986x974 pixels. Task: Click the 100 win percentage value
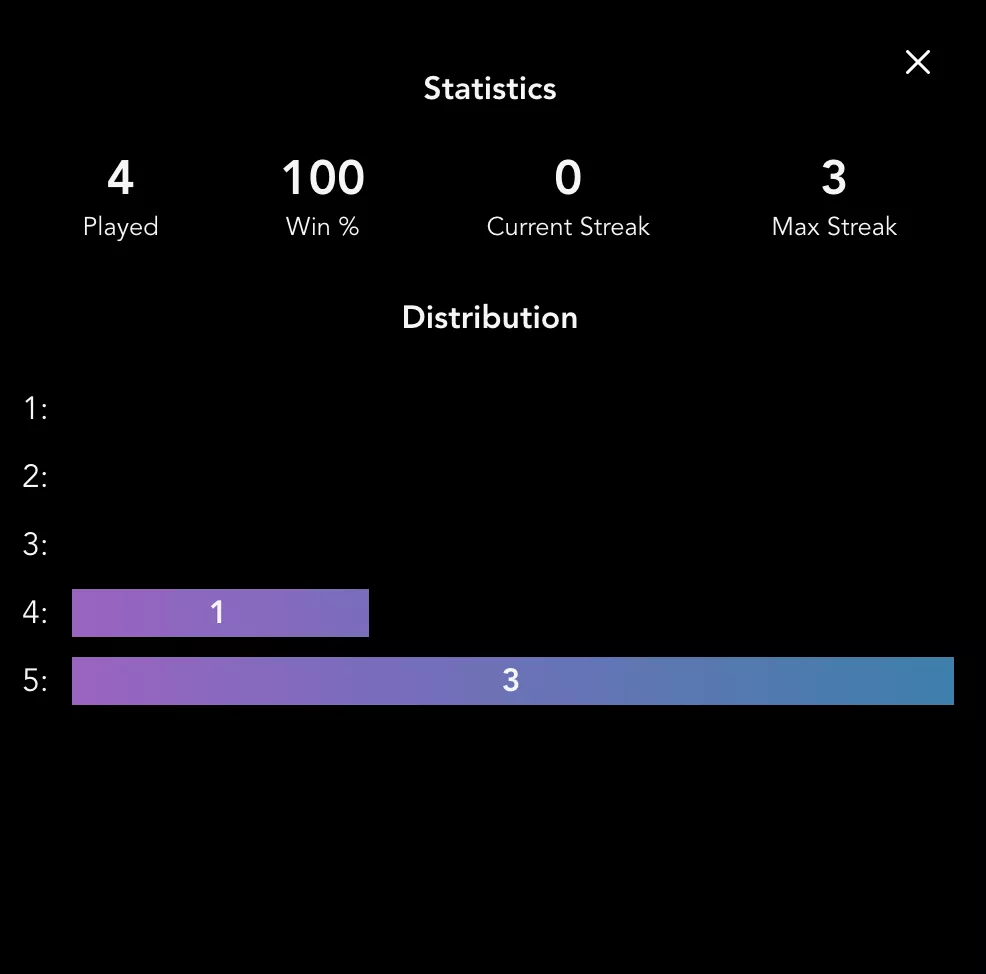point(322,179)
